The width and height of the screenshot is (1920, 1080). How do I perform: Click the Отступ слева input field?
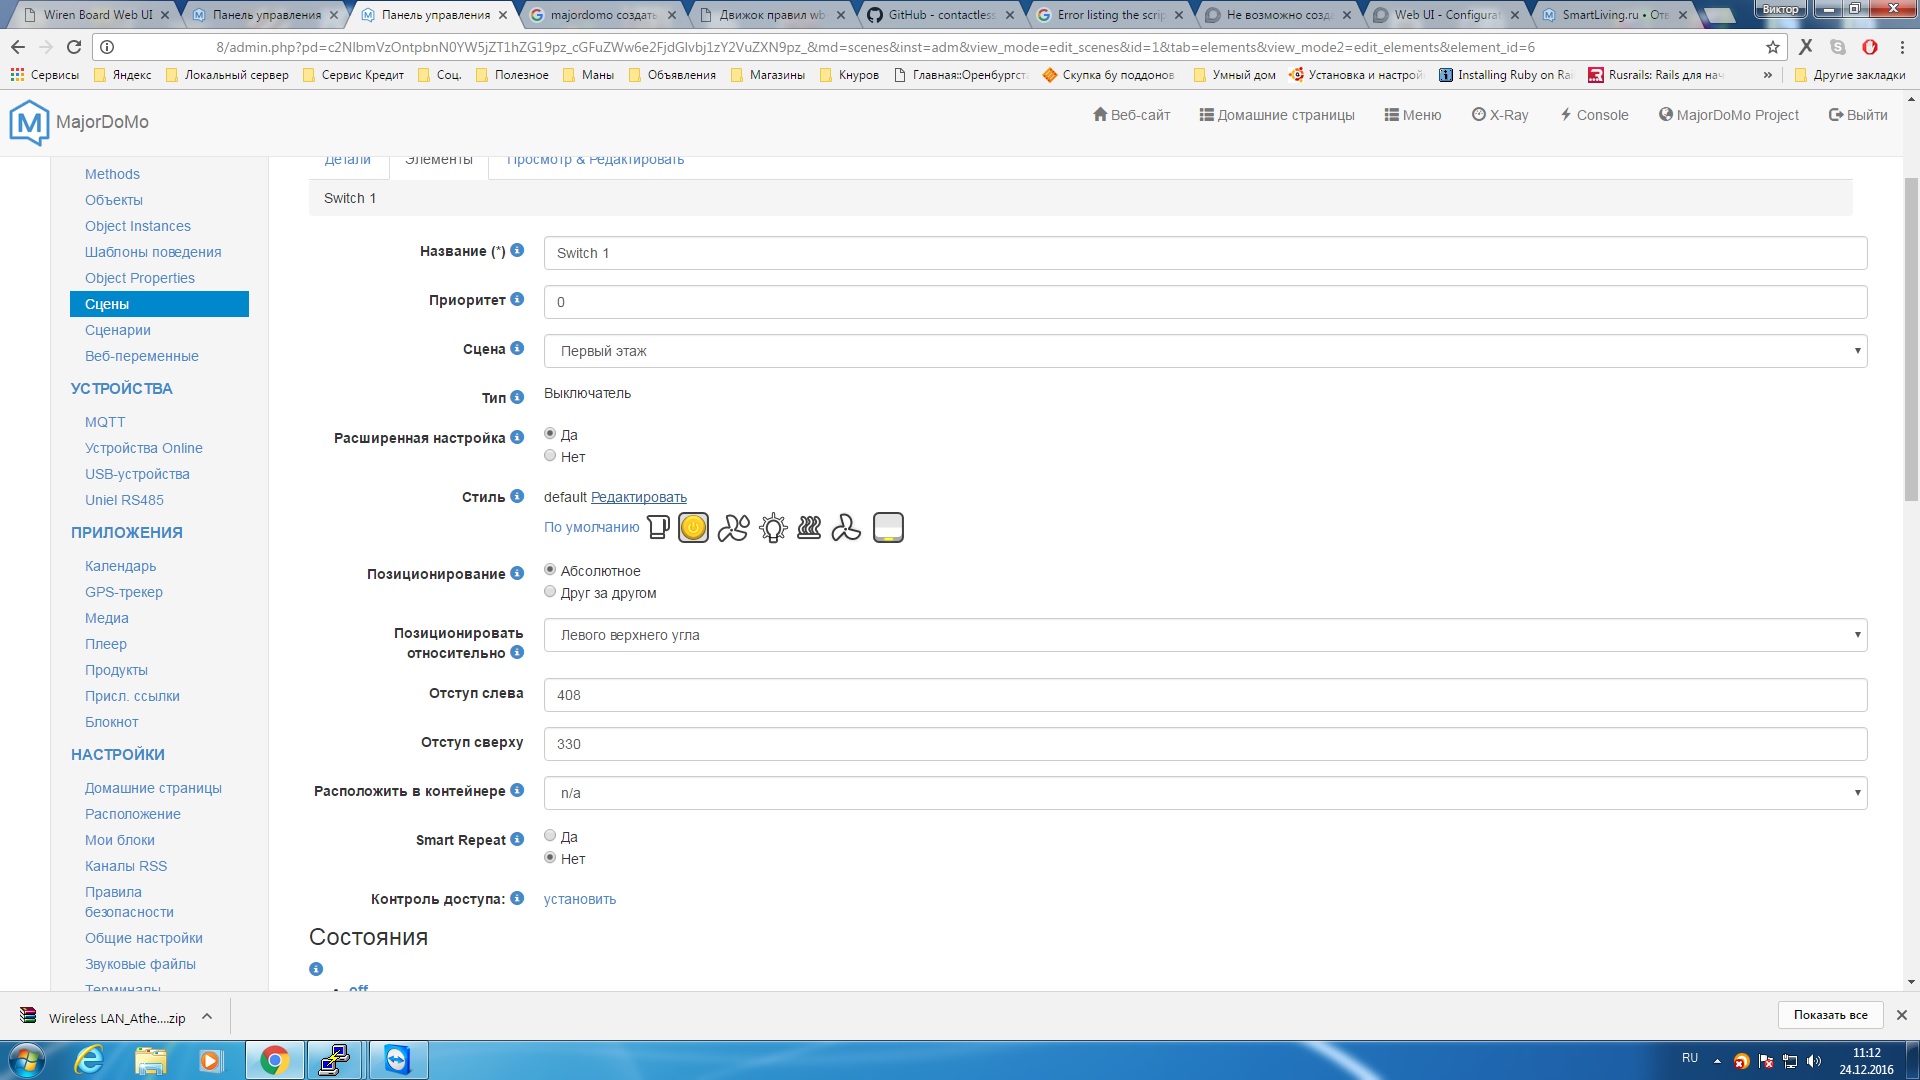(1204, 695)
